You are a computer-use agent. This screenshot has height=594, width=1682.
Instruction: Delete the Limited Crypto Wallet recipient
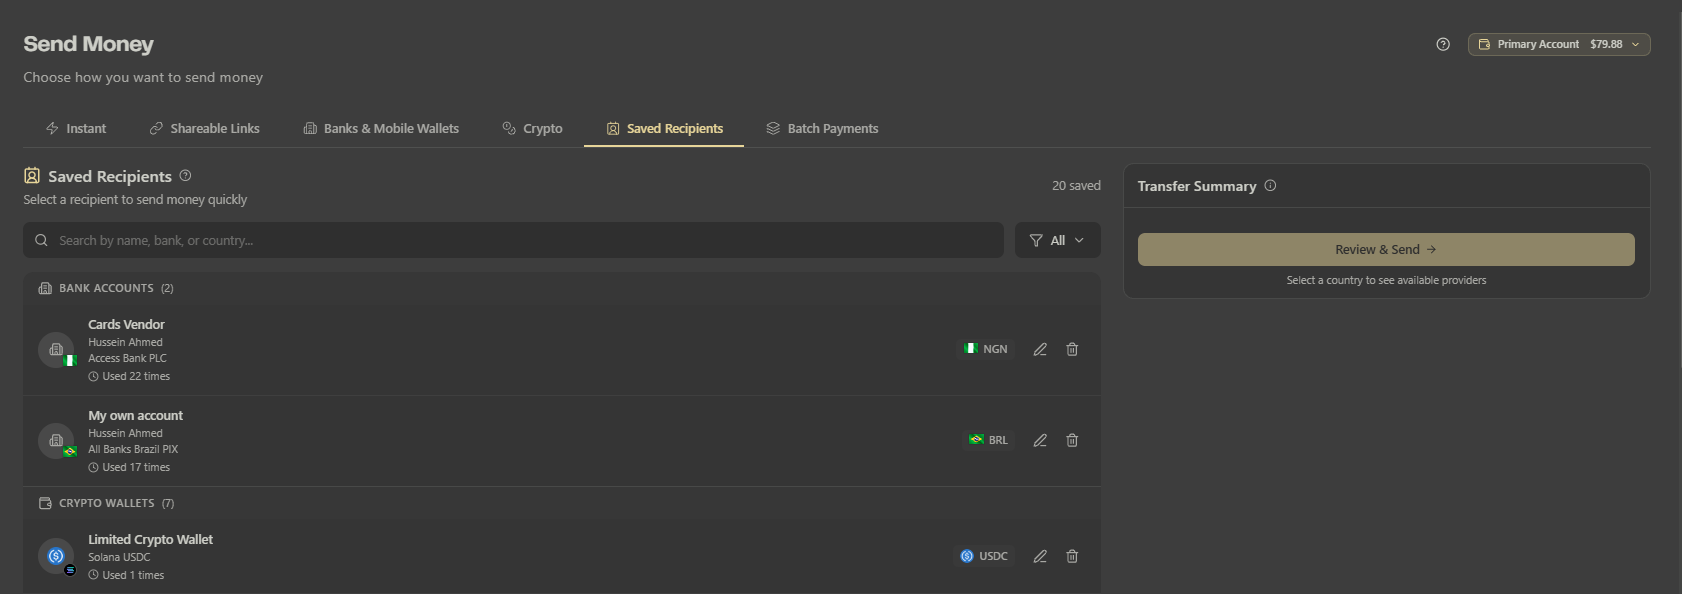1072,556
